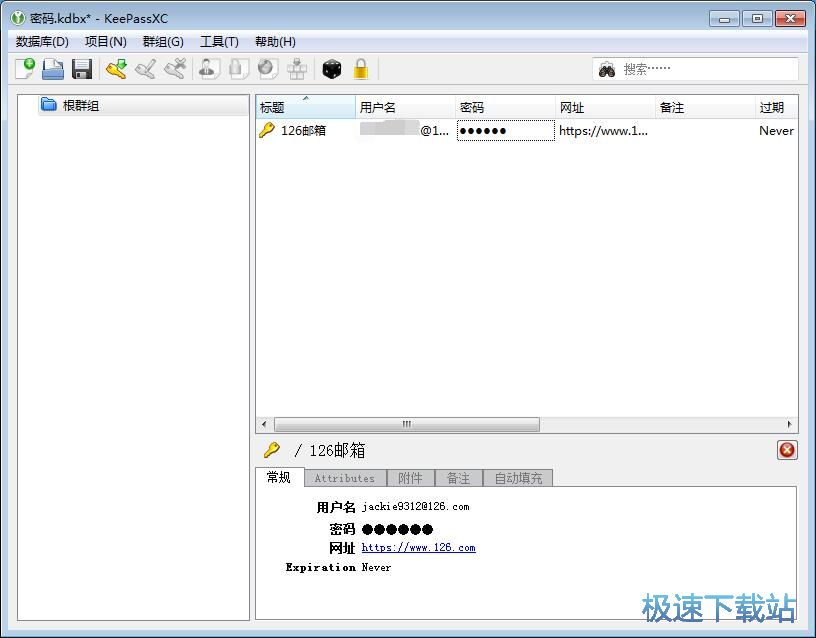The height and width of the screenshot is (638, 816).
Task: Click Expiration Never value in preview
Action: pyautogui.click(x=376, y=567)
